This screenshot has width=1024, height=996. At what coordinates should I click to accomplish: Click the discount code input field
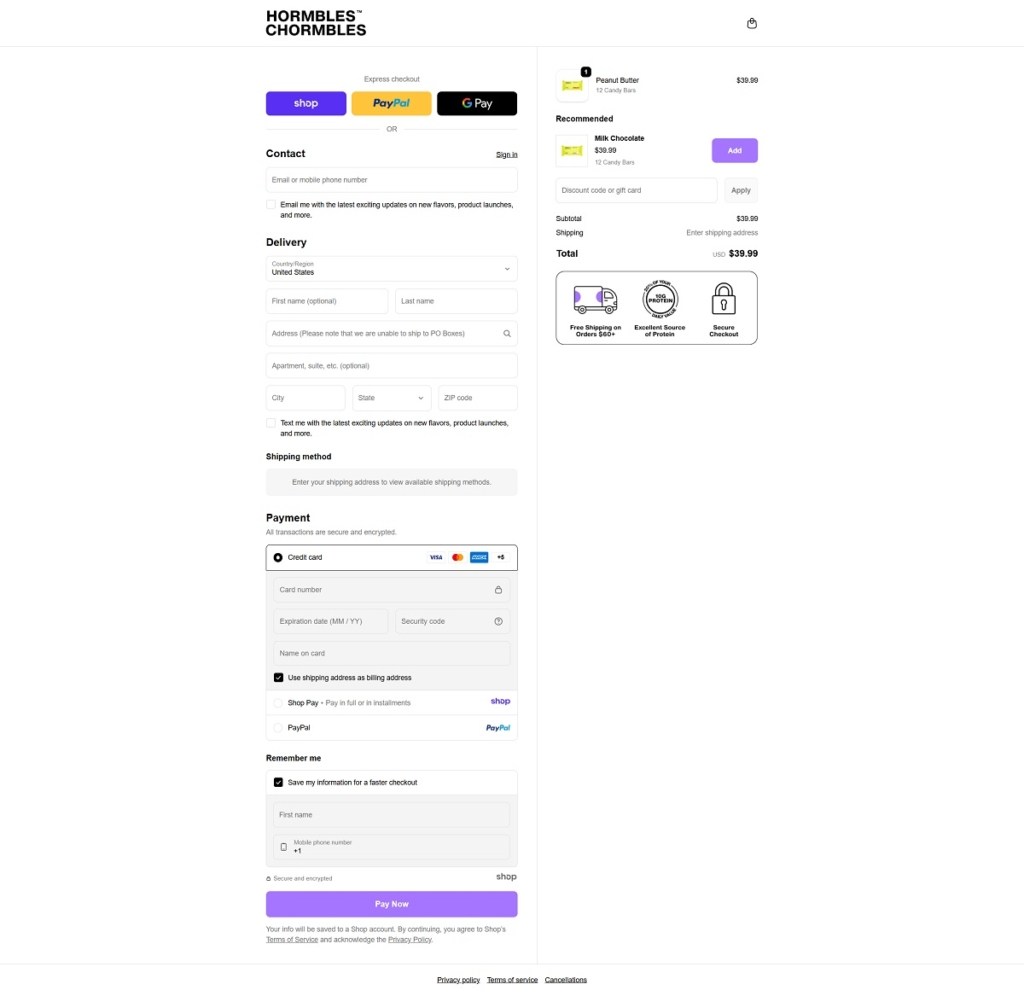636,190
